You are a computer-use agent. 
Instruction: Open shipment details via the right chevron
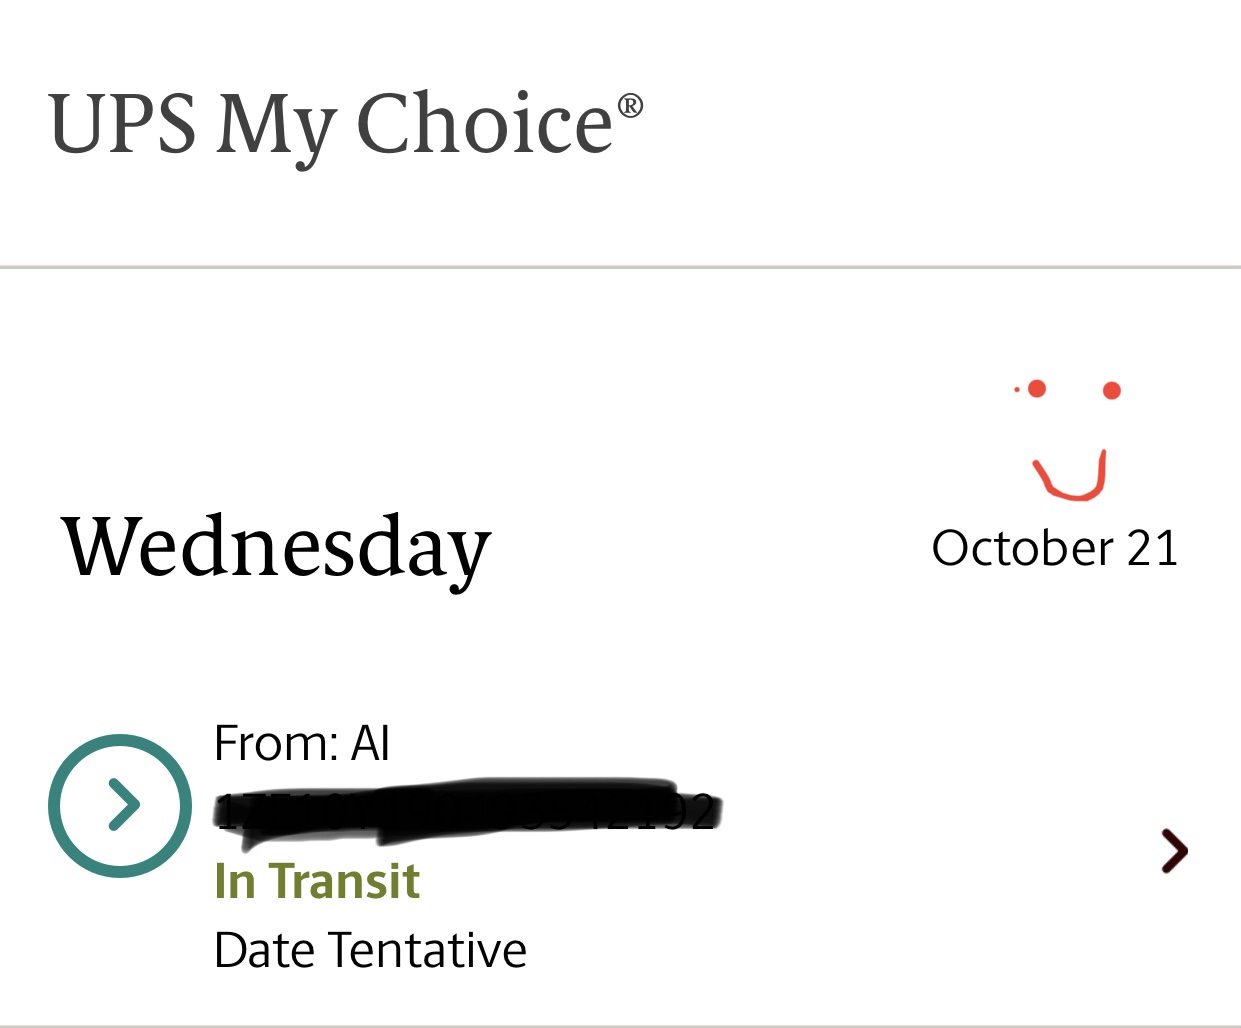(x=1175, y=851)
